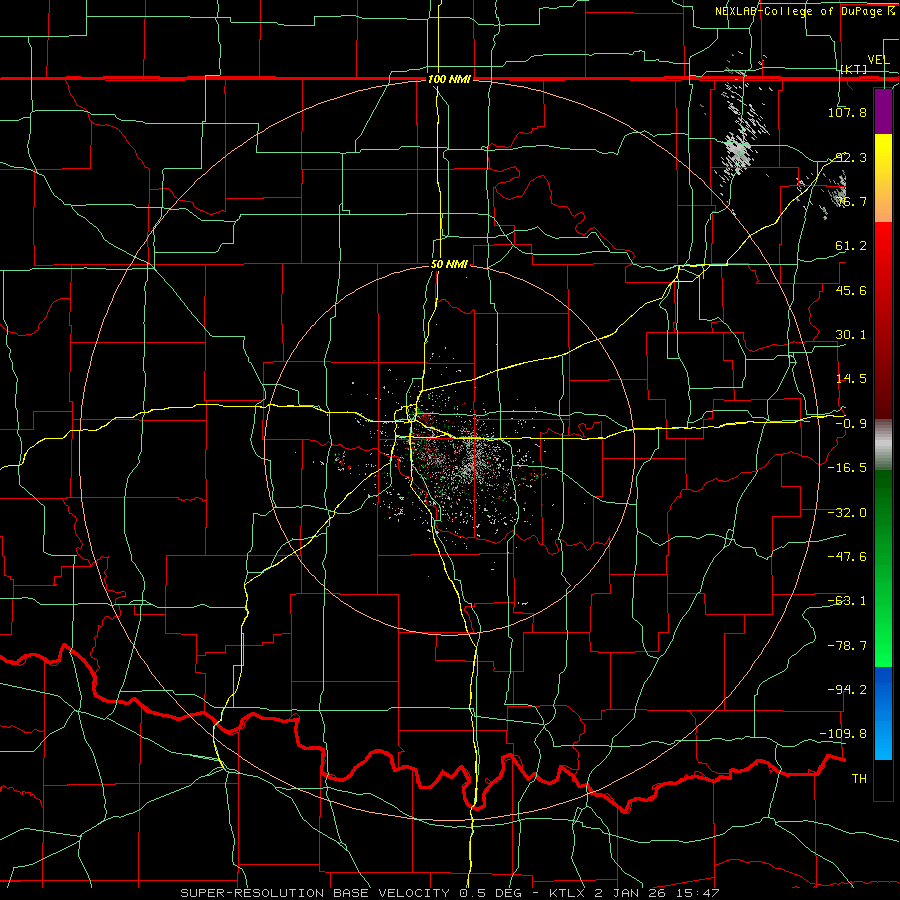Pick the green segment of the velocity scale
The height and width of the screenshot is (900, 900).
click(x=883, y=569)
